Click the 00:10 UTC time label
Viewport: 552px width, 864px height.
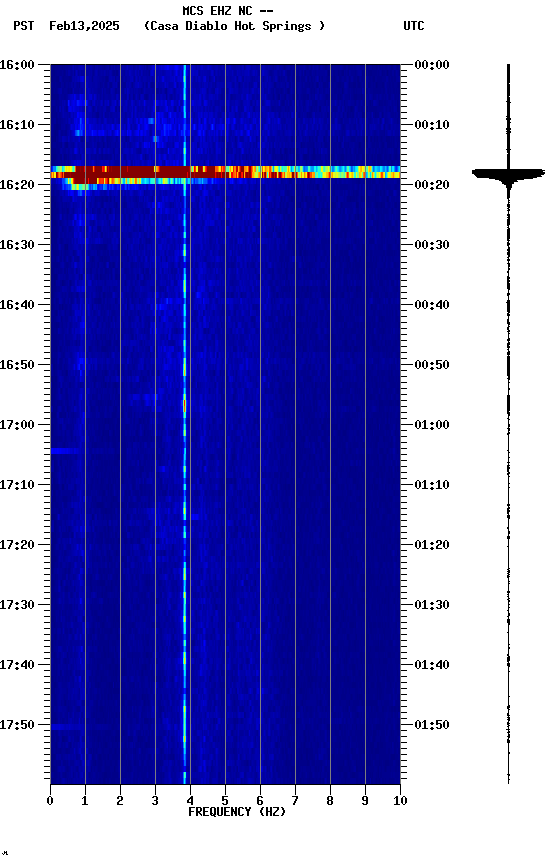point(432,125)
